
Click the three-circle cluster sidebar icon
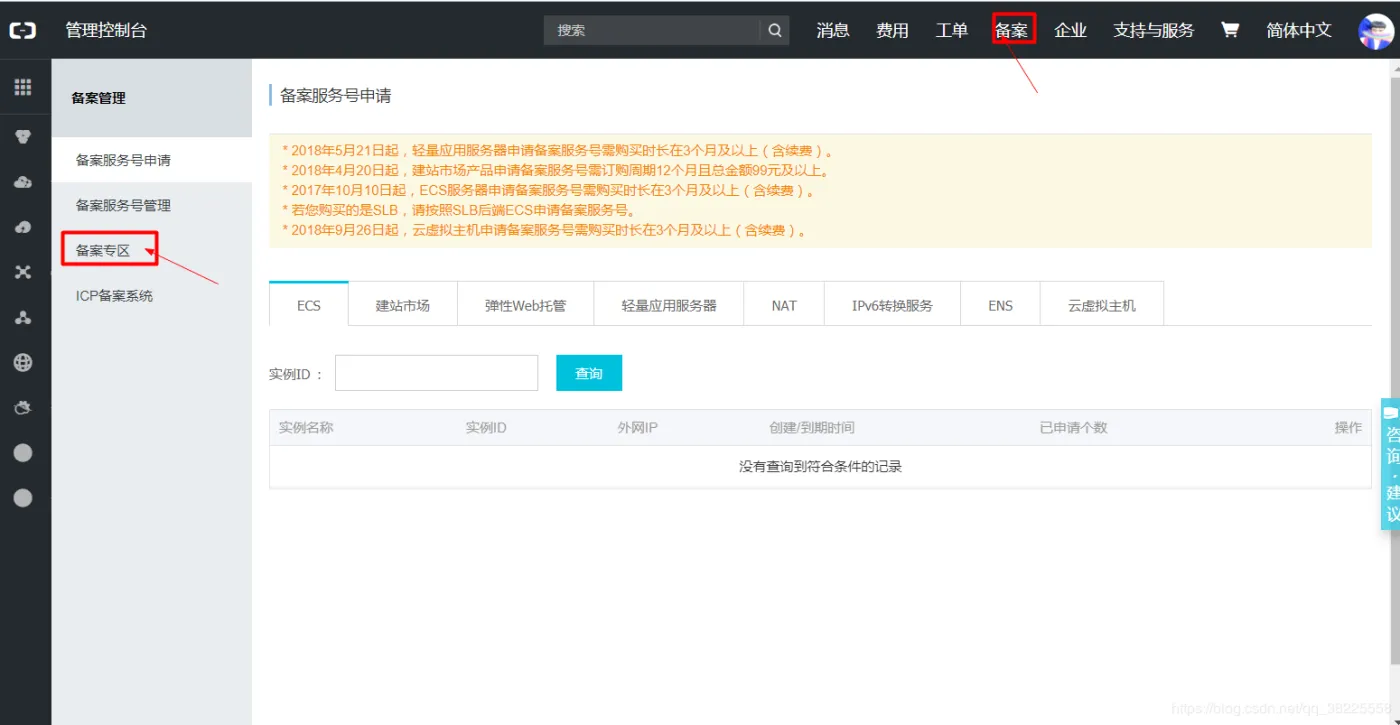(23, 317)
